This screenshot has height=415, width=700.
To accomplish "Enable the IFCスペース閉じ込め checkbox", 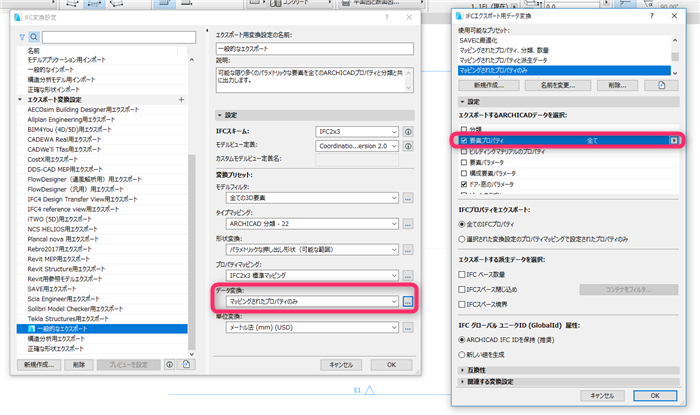I will pyautogui.click(x=462, y=290).
